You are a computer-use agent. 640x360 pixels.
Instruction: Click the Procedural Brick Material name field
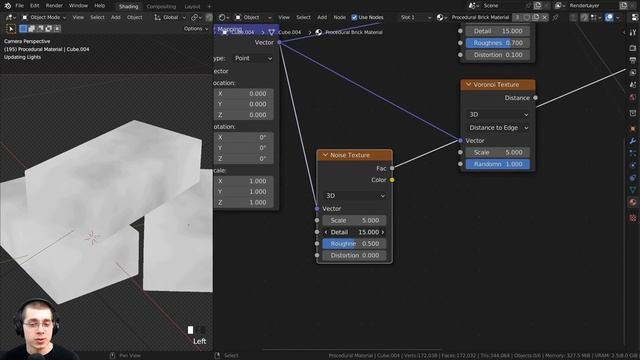(480, 17)
